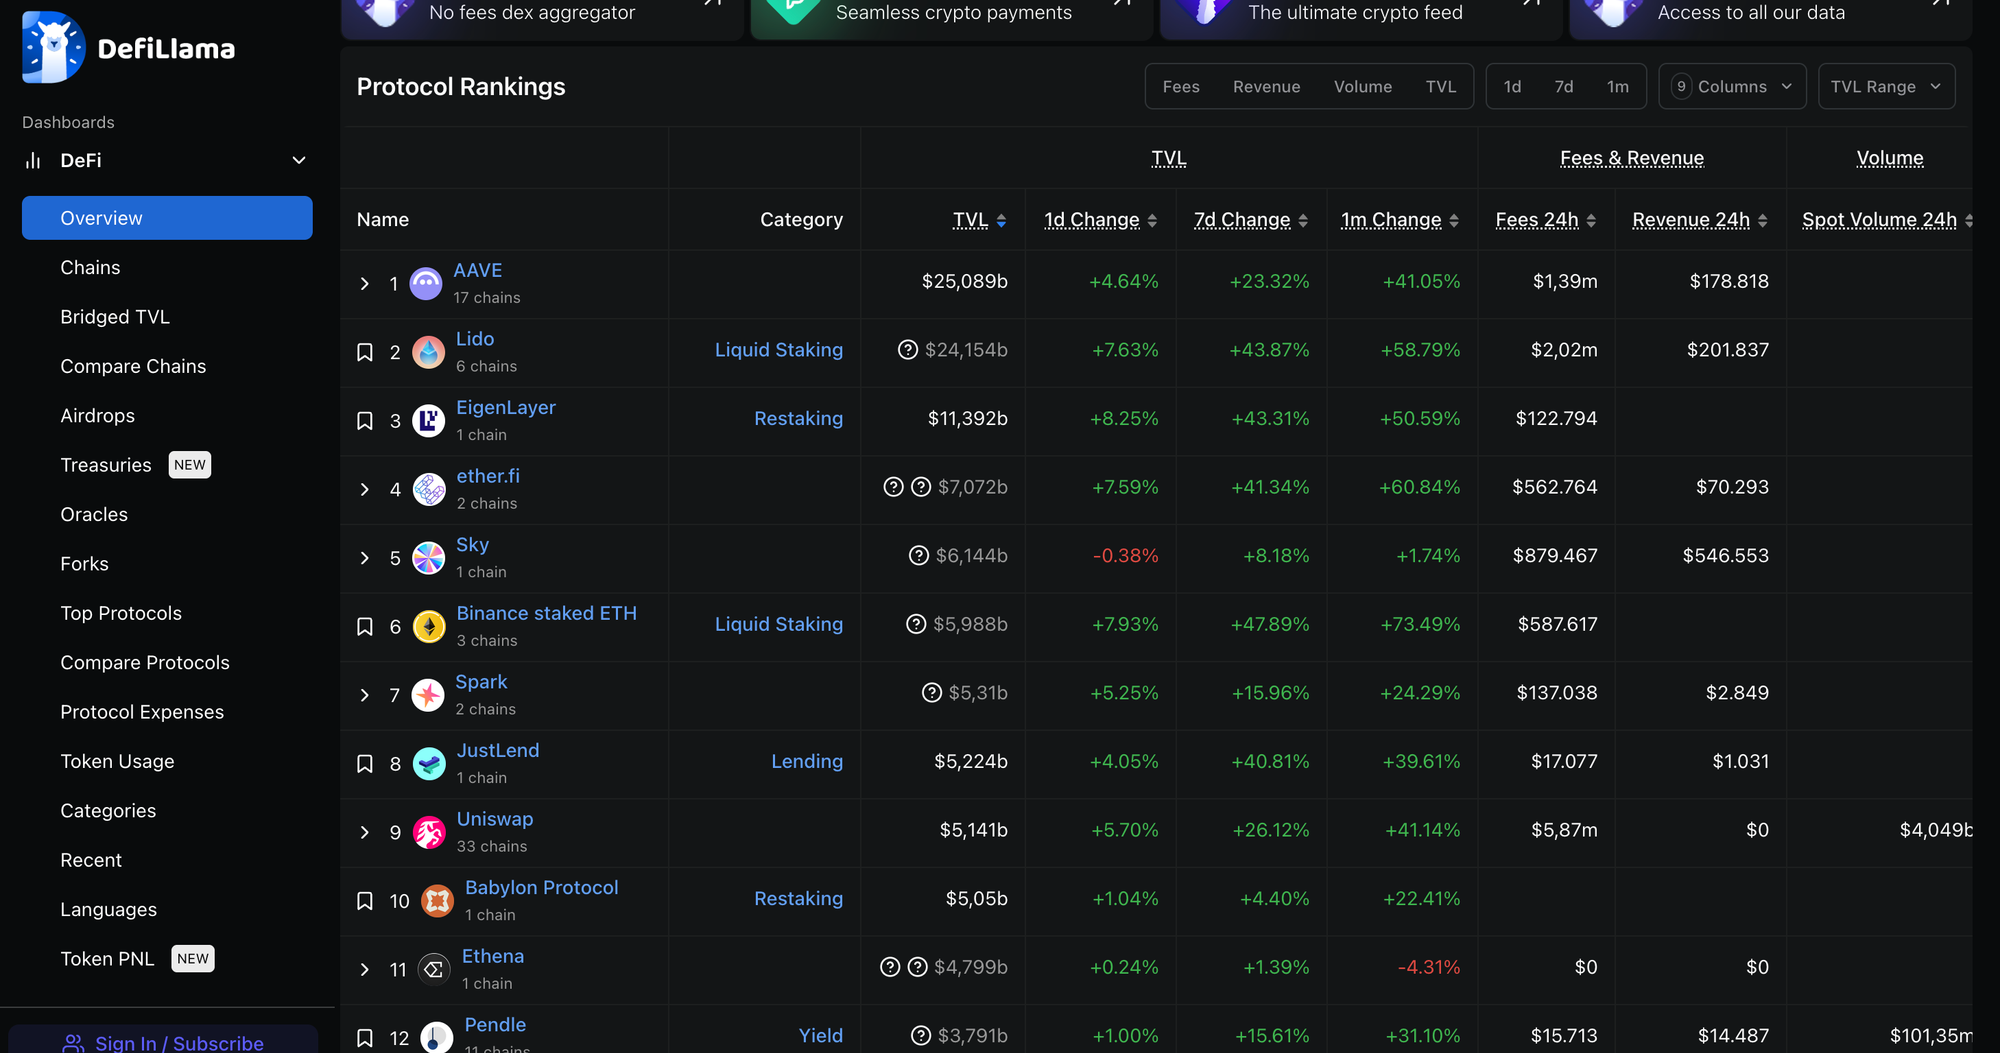Select the 1d time filter
This screenshot has width=2000, height=1053.
click(1512, 87)
